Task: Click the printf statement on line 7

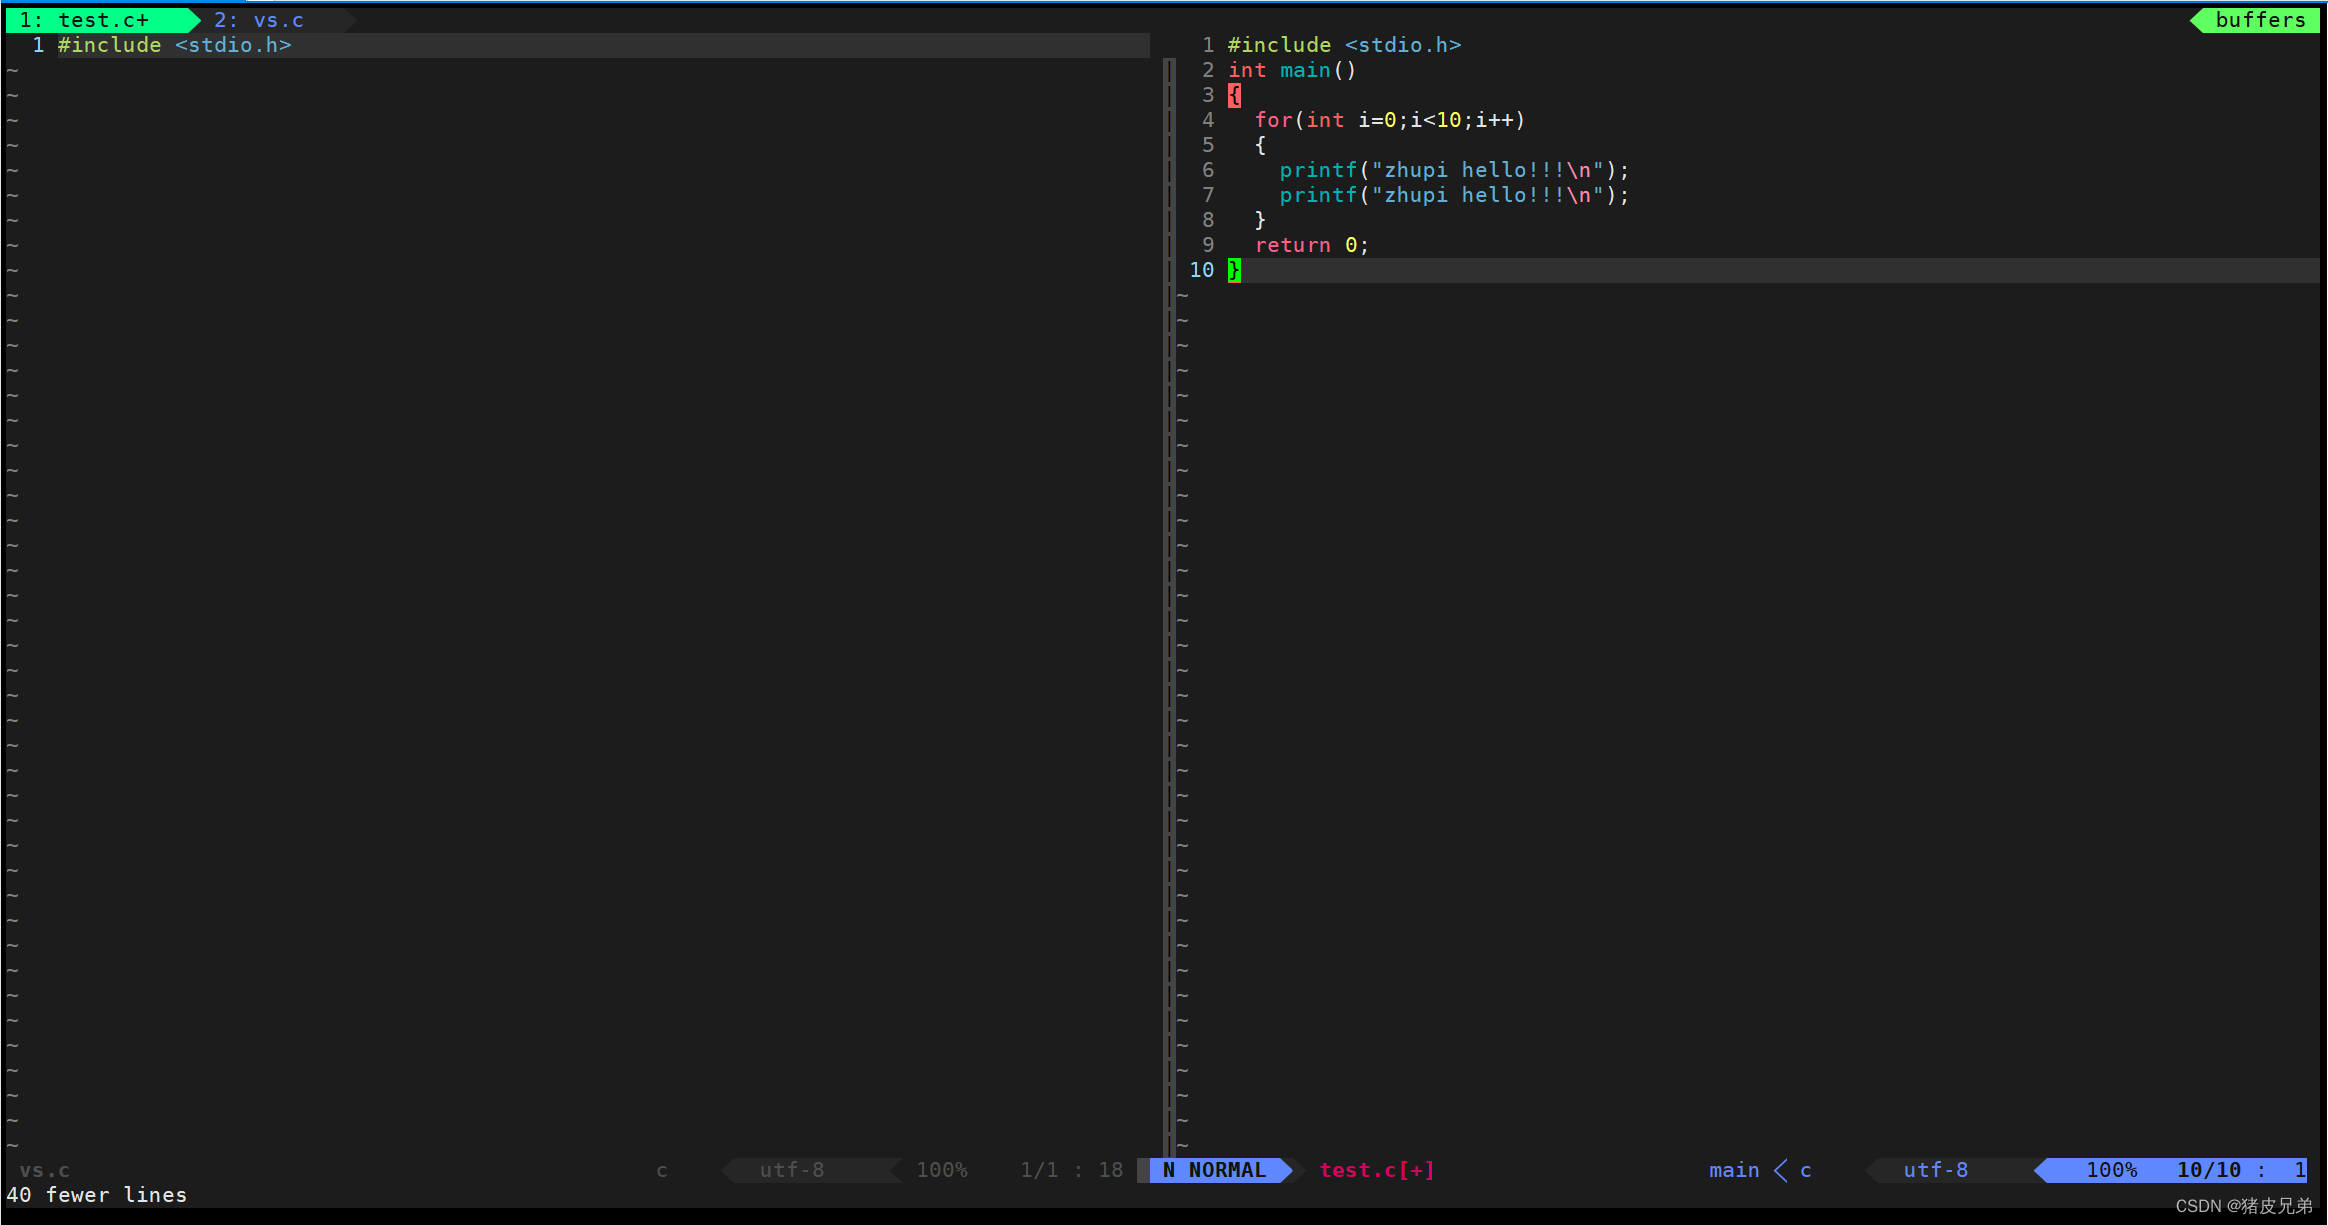Action: click(x=1454, y=195)
